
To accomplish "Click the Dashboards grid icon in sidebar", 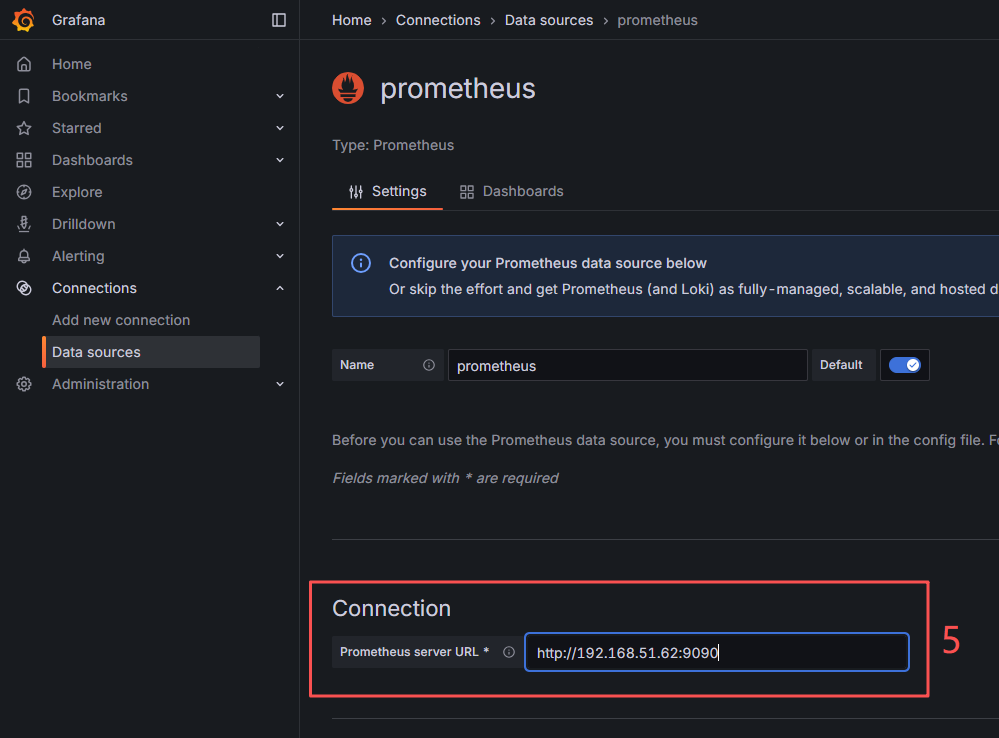I will click(x=24, y=160).
